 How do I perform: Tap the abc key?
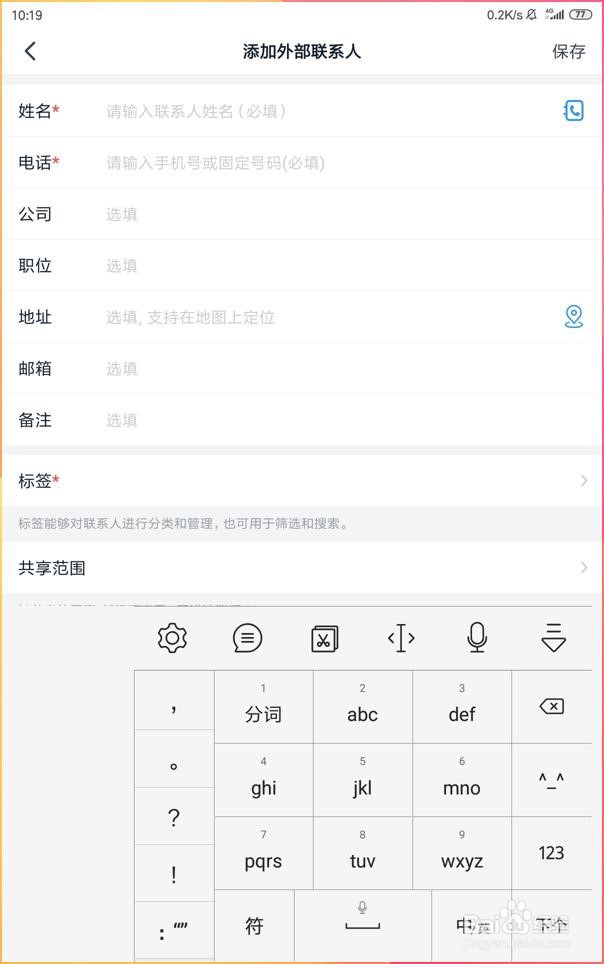363,706
